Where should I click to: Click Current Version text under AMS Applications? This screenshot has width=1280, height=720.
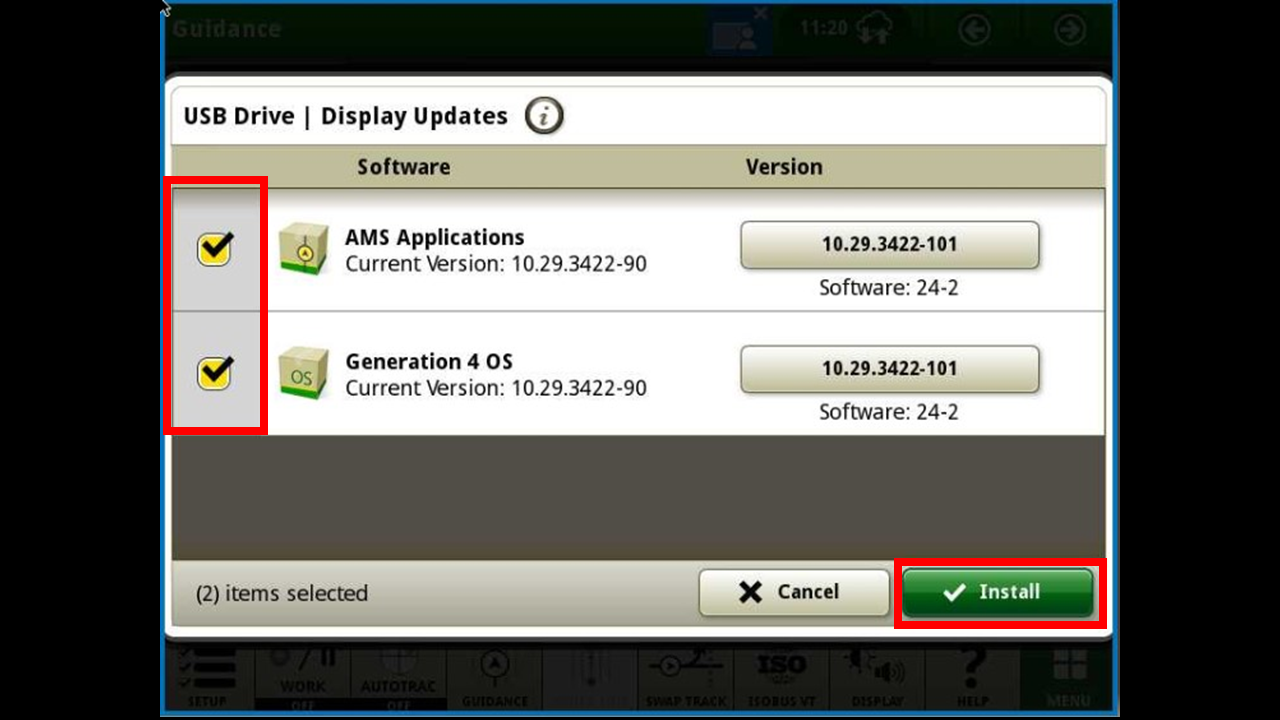496,264
